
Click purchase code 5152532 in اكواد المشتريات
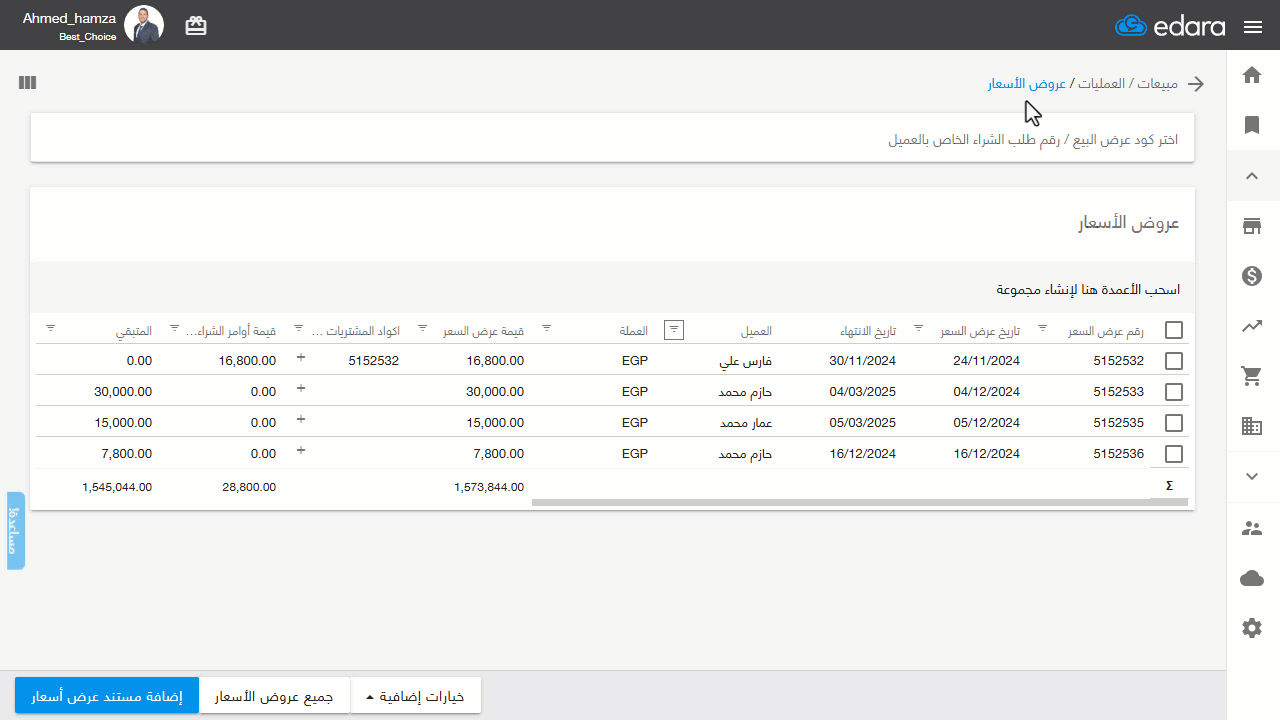tap(374, 361)
